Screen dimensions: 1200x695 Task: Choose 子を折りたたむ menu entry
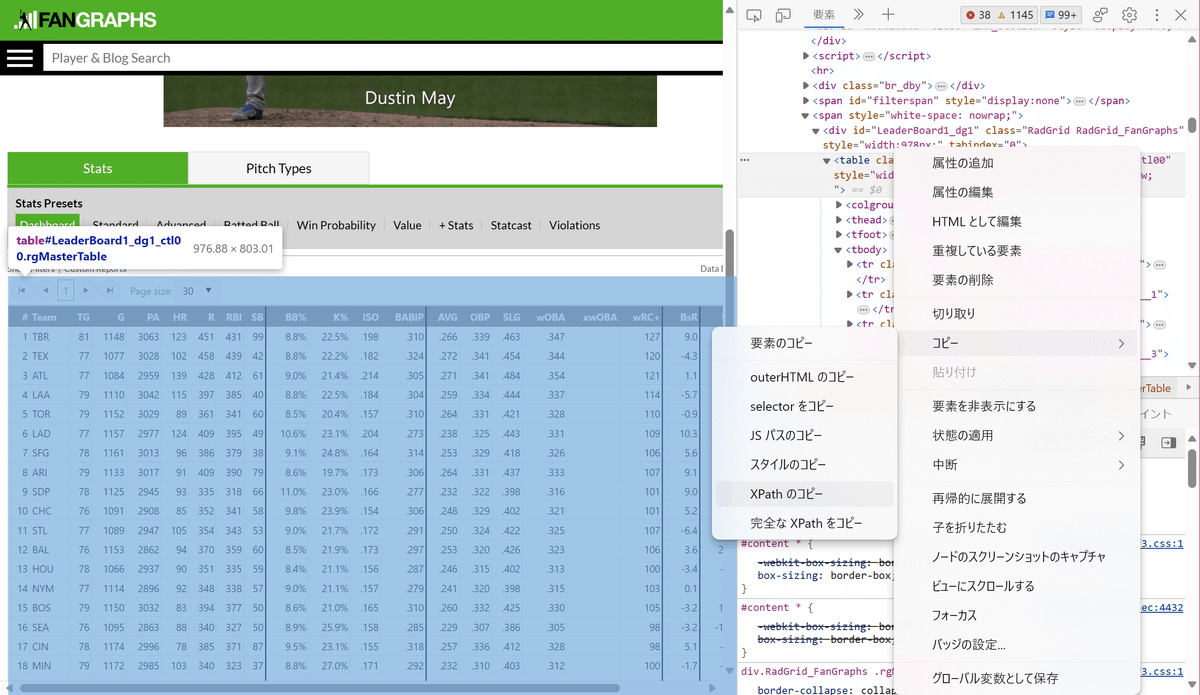coord(1017,527)
